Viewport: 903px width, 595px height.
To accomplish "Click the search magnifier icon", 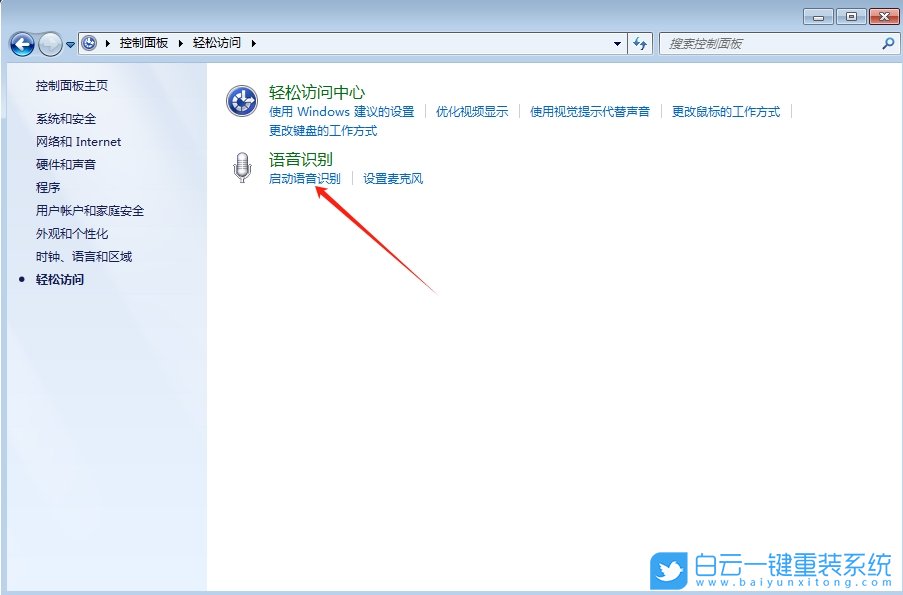I will tap(888, 43).
